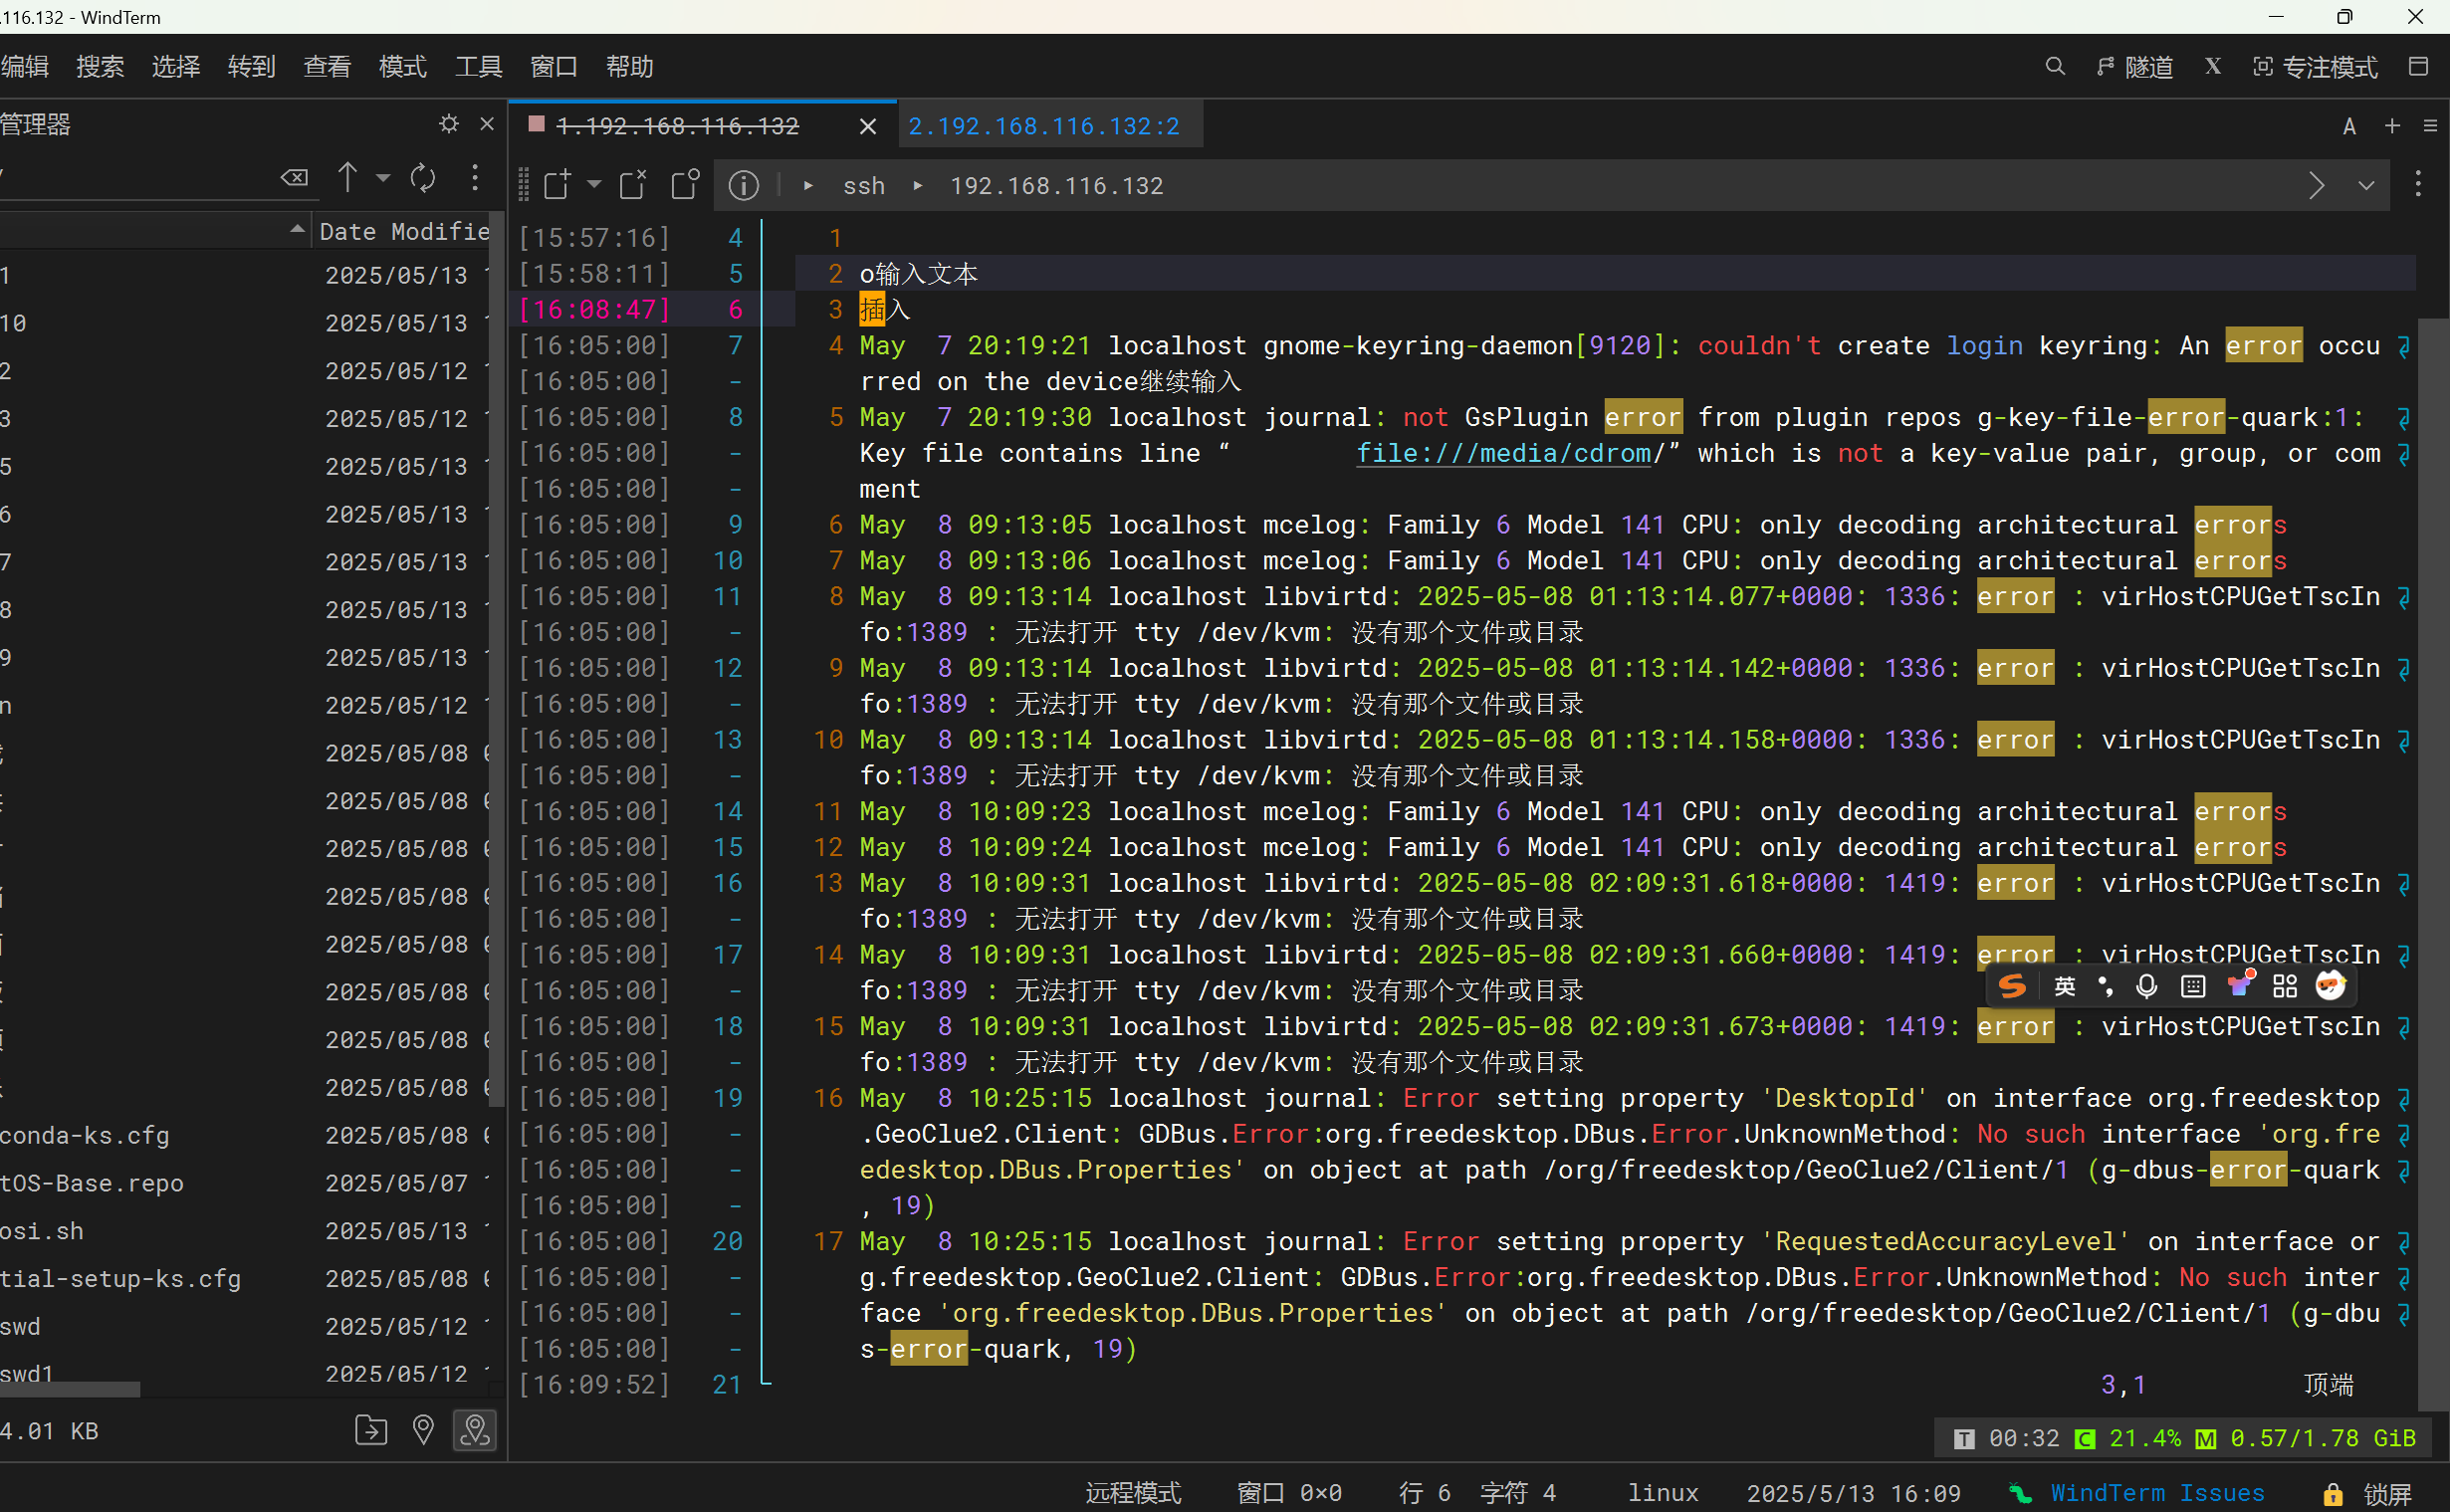This screenshot has width=2450, height=1512.
Task: Click the new session icon in the toolbar
Action: point(557,185)
